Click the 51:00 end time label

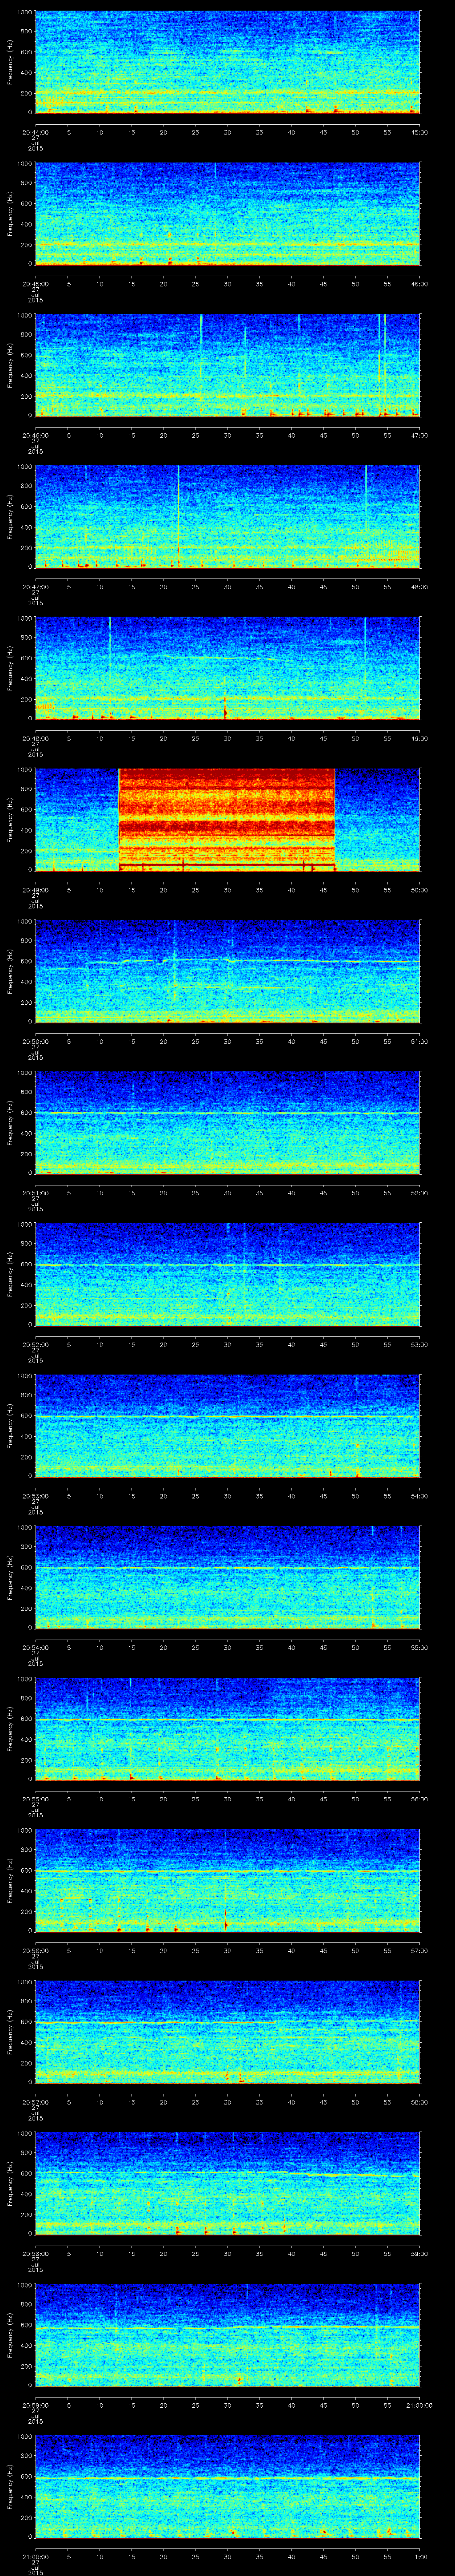tap(420, 1041)
